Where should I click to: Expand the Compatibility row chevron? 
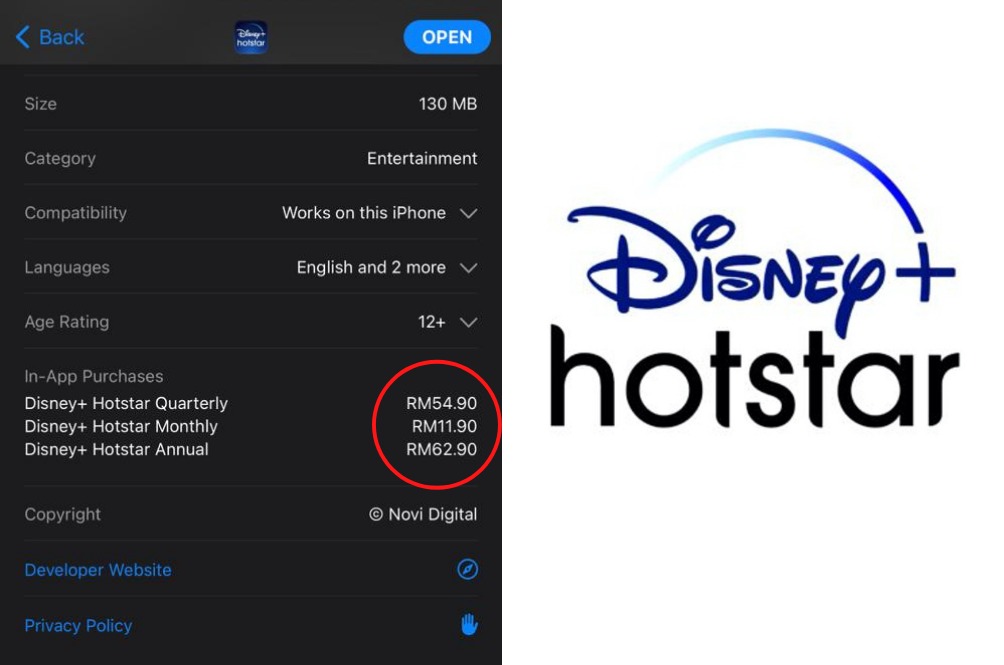click(469, 213)
